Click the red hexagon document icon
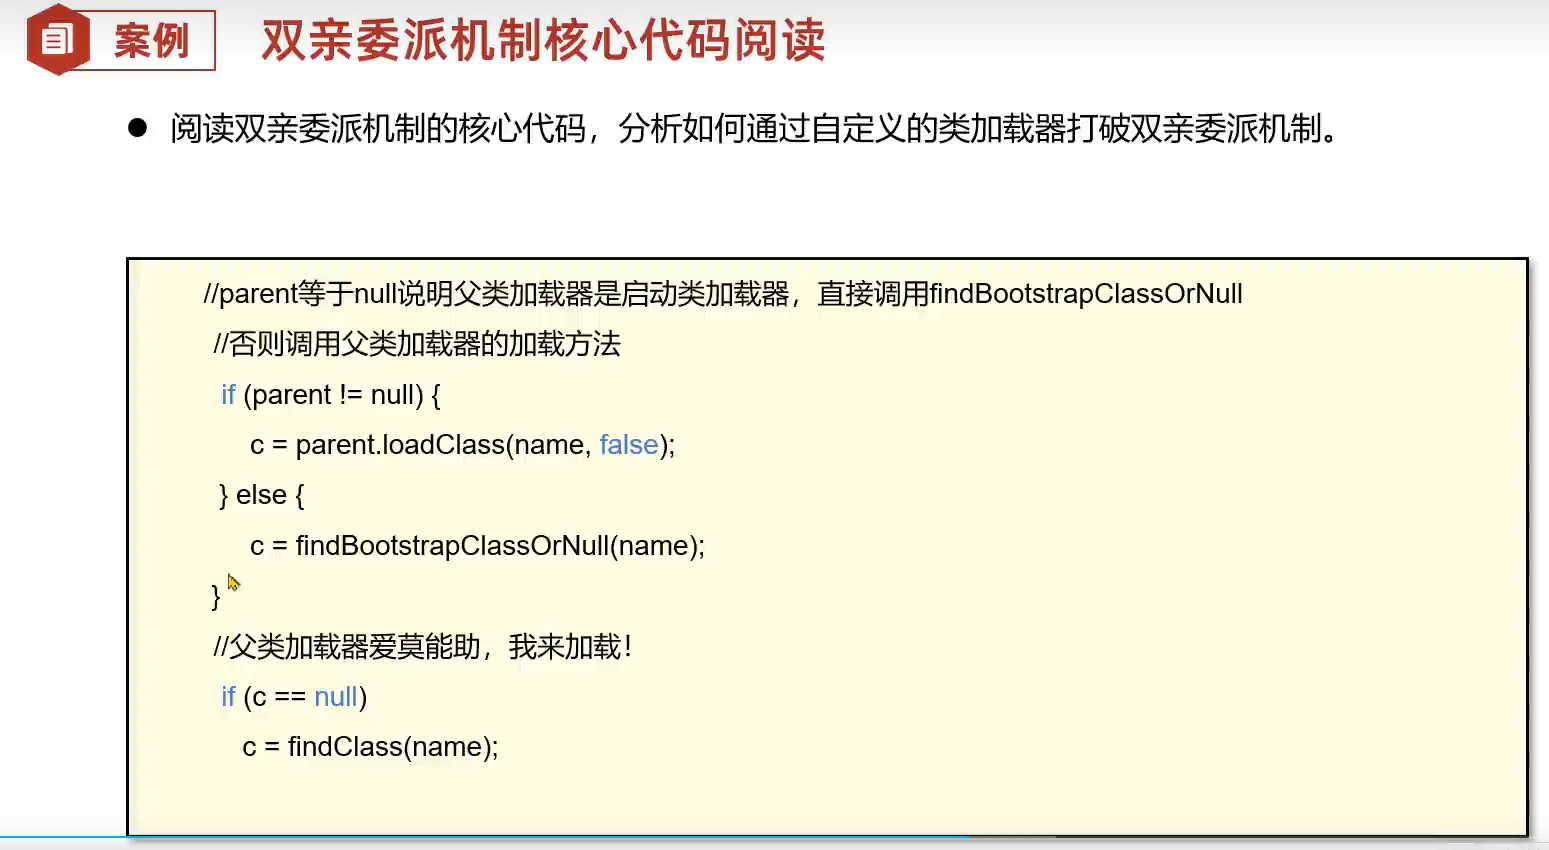Viewport: 1549px width, 850px height. pos(58,40)
